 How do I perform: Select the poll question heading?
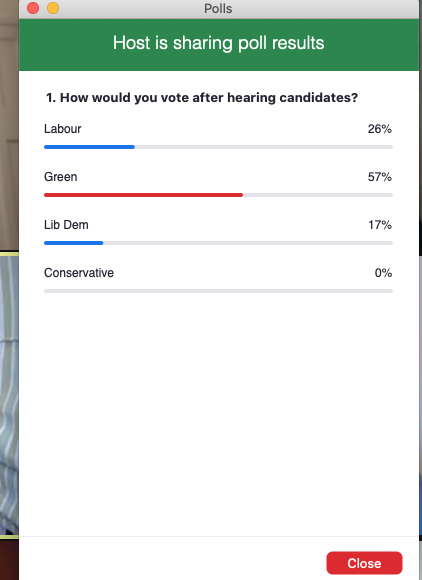[202, 98]
